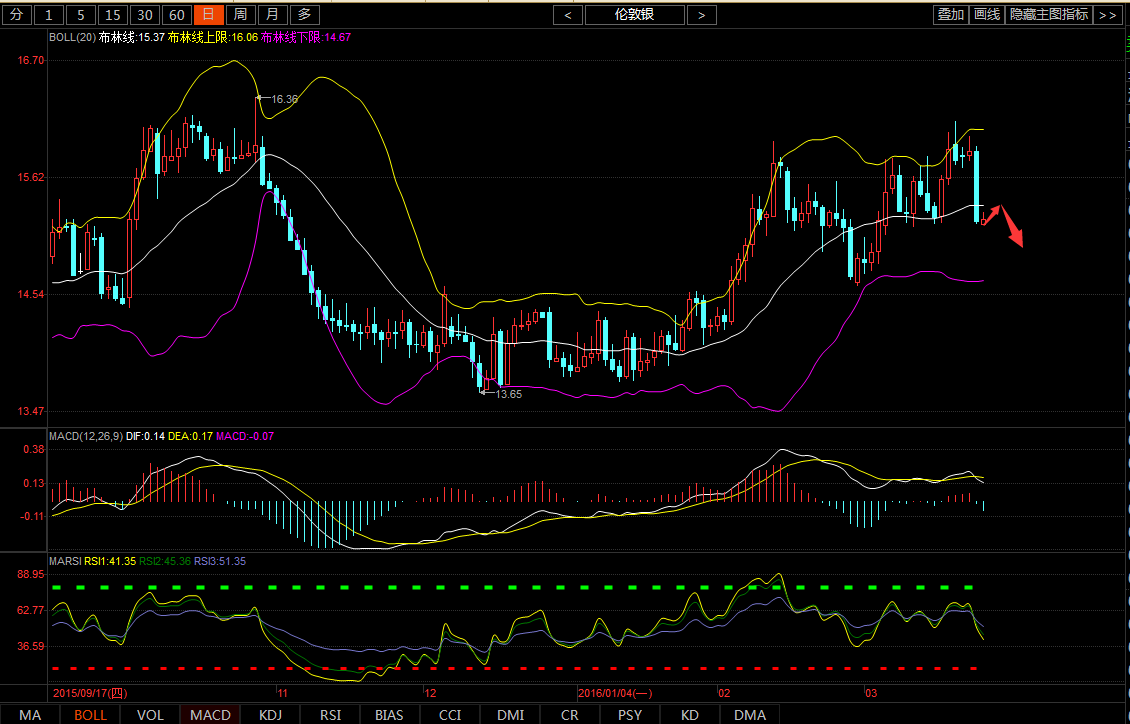Click the 叠加 overlay button
The image size is (1130, 724).
(950, 15)
